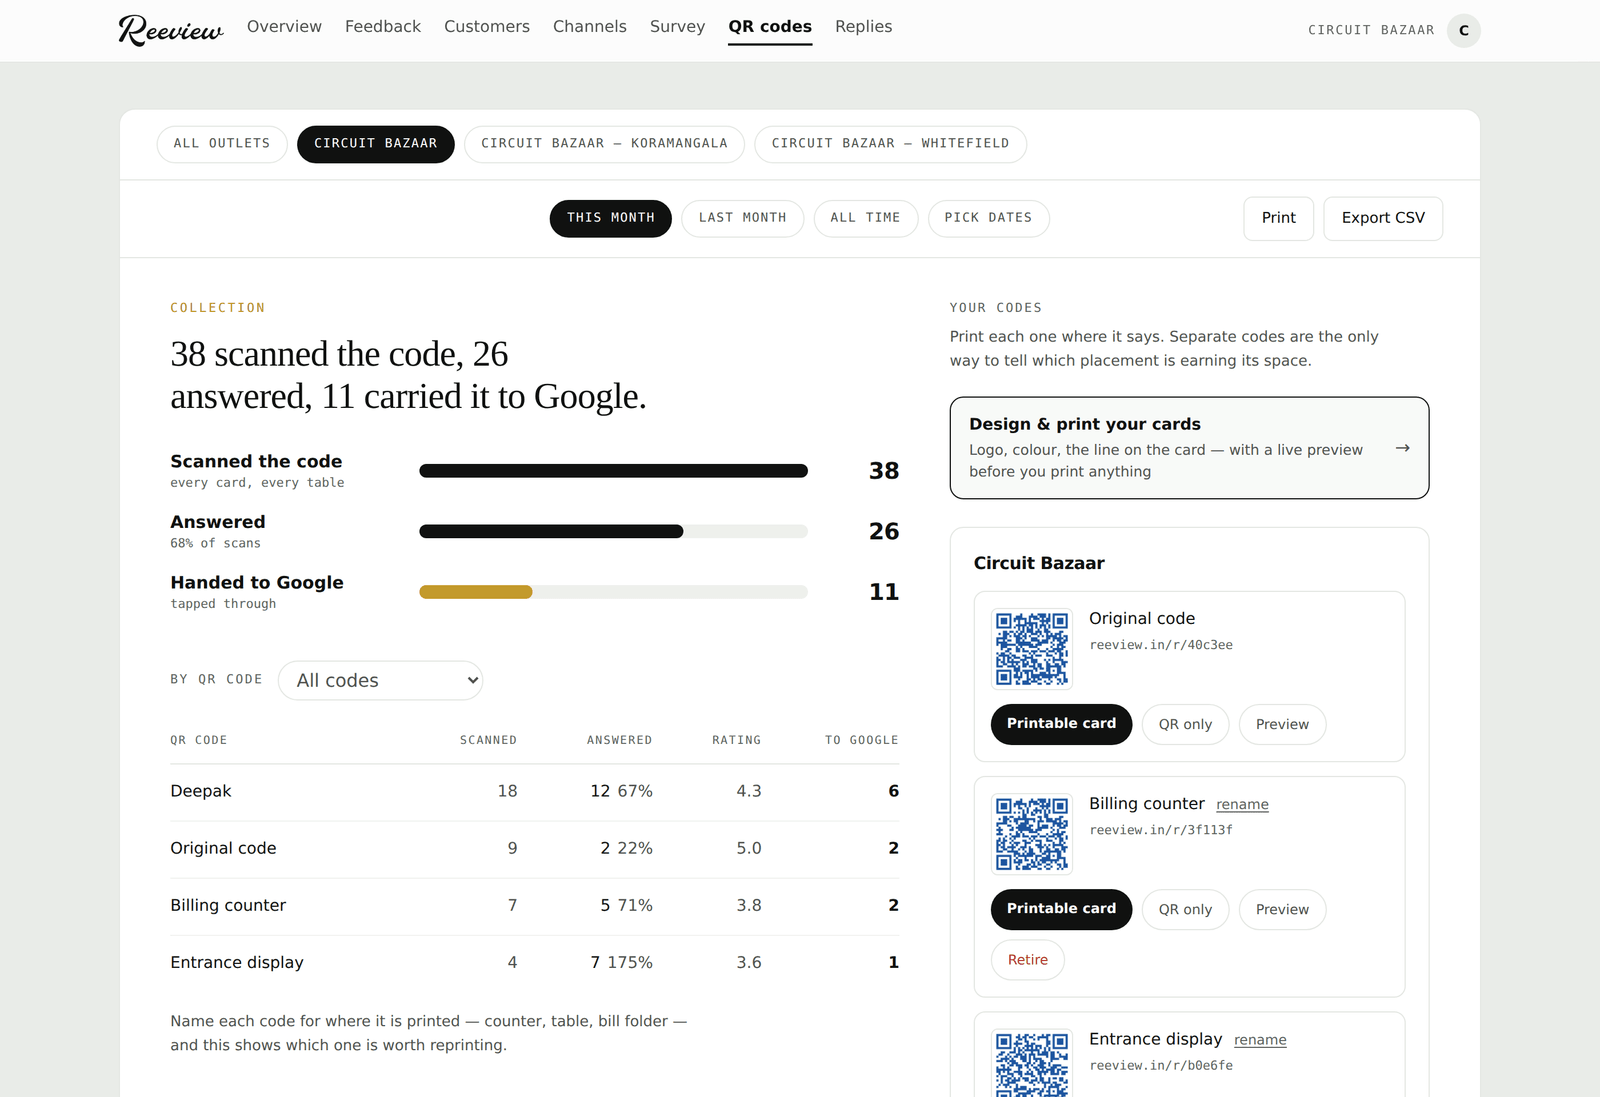This screenshot has width=1600, height=1097.
Task: Select the Circuit Bazaar outlet pill
Action: point(376,144)
